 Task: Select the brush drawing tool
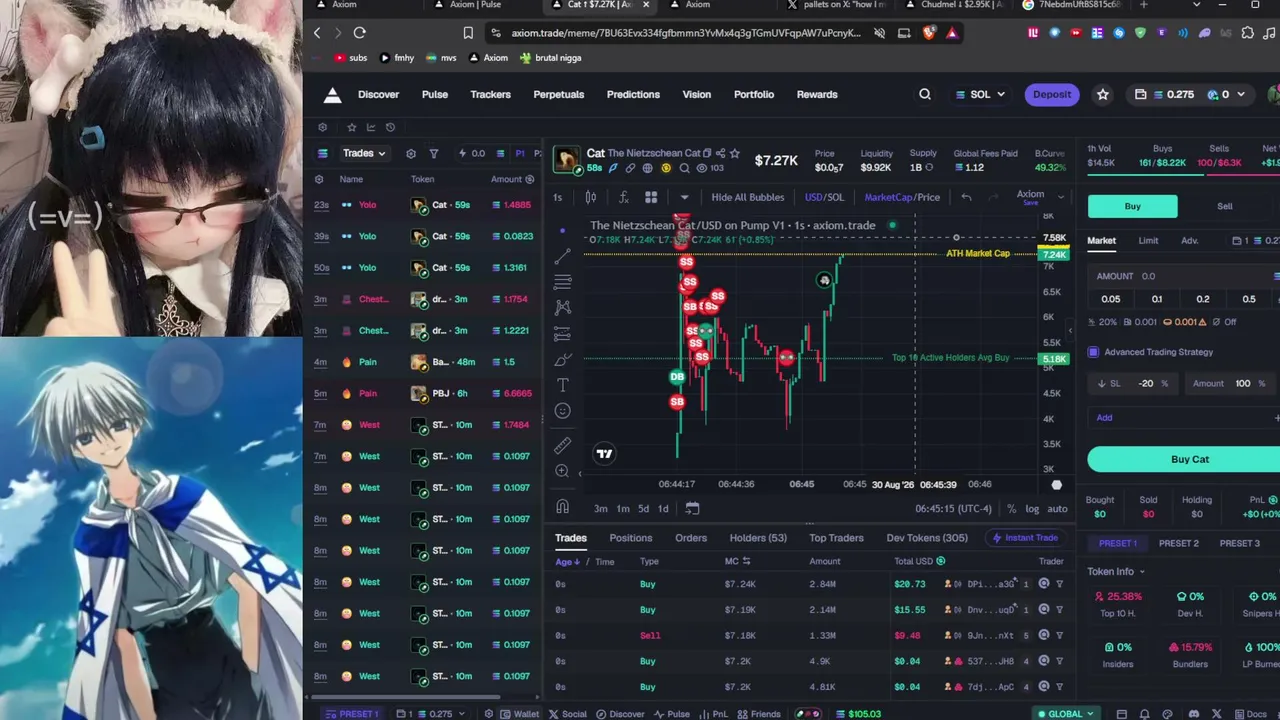point(563,360)
